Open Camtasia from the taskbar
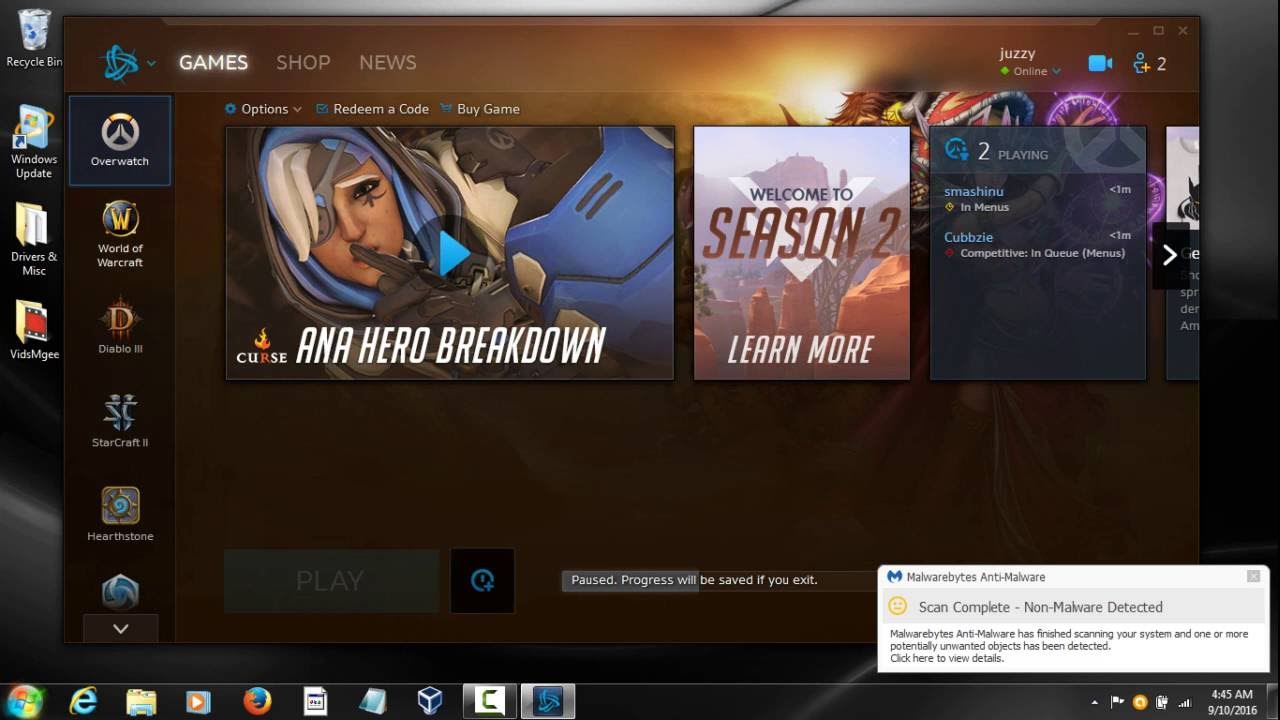Screen dimensions: 1280x720 [489, 701]
